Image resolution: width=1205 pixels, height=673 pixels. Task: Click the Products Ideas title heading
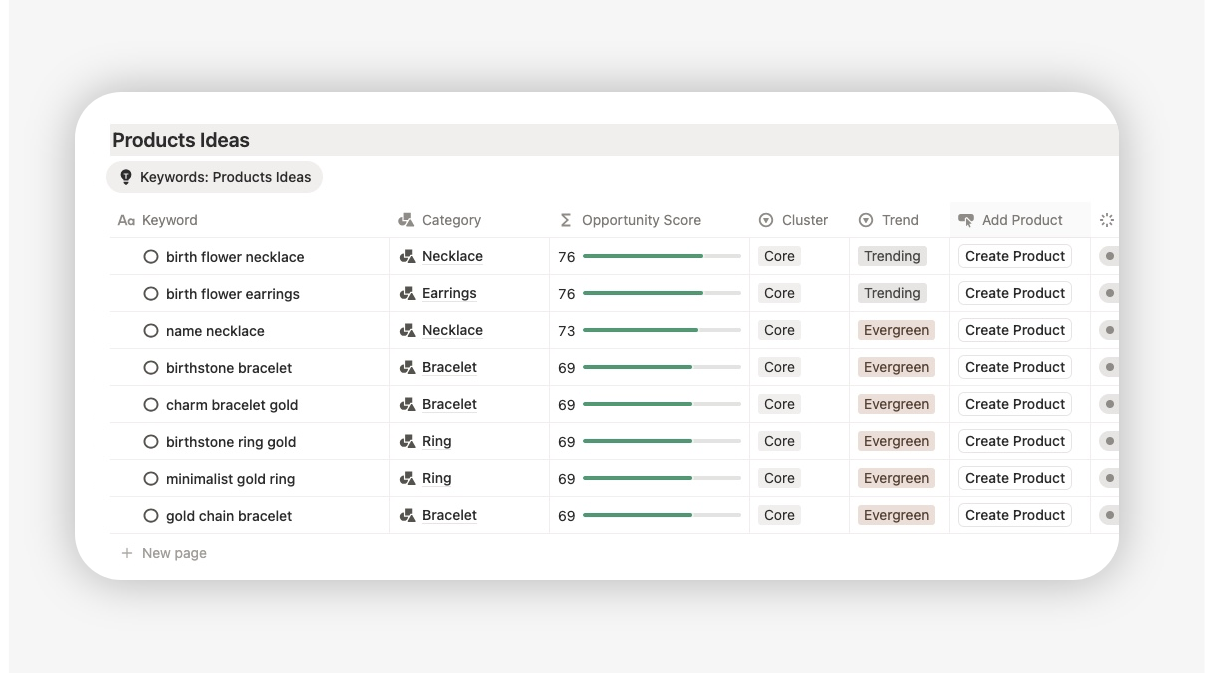tap(181, 140)
